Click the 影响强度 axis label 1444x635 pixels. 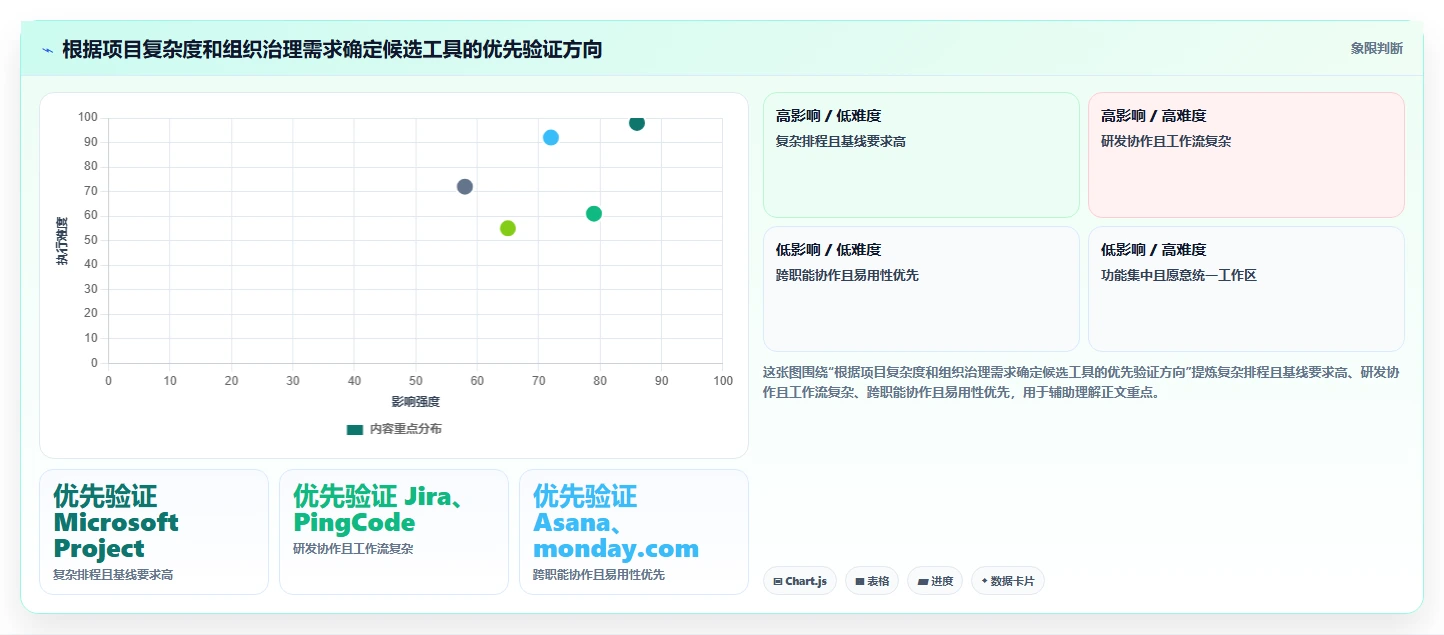[x=416, y=402]
